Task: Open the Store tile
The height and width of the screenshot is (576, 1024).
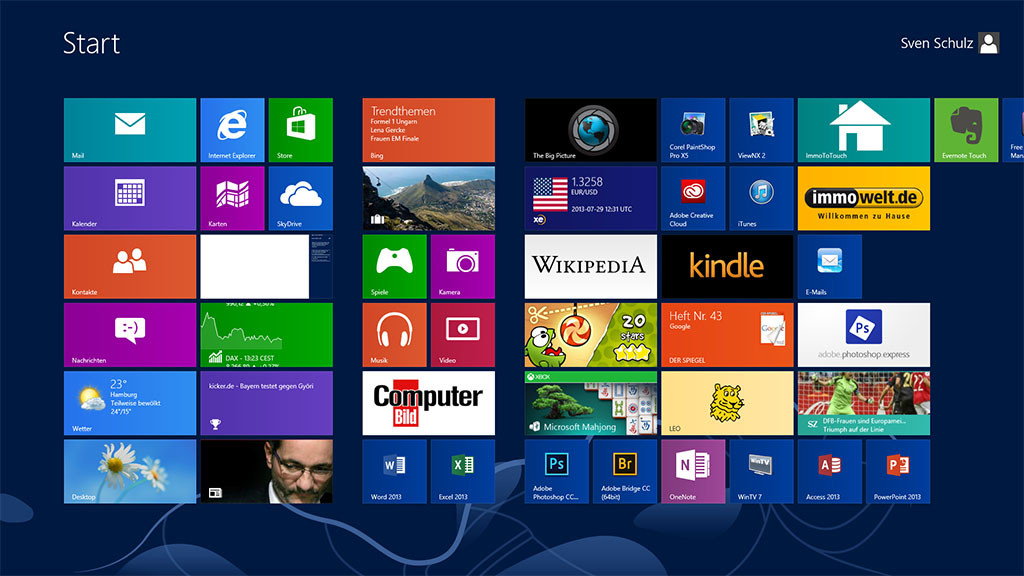Action: tap(300, 130)
